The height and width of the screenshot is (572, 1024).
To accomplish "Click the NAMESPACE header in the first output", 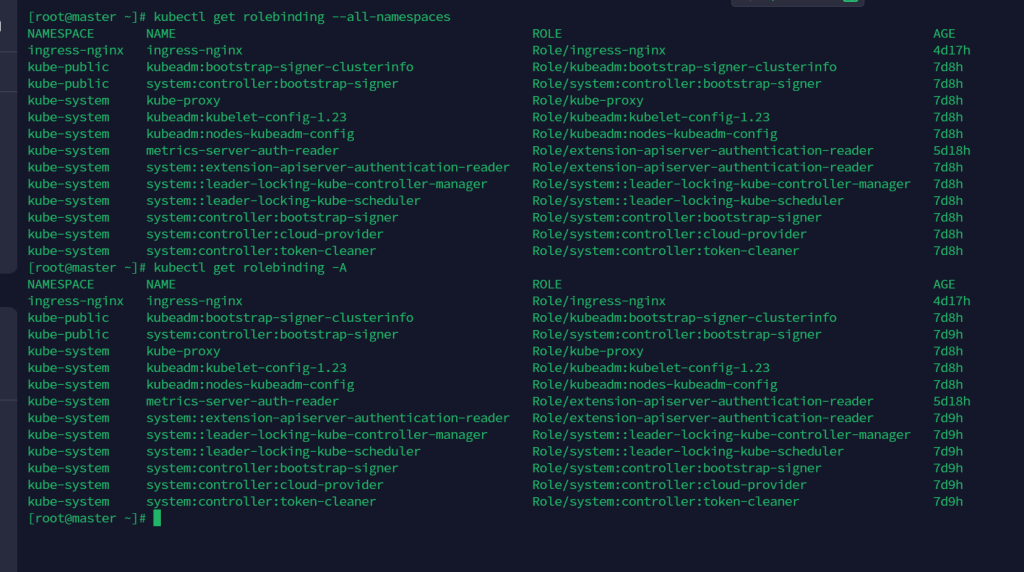I will click(61, 34).
